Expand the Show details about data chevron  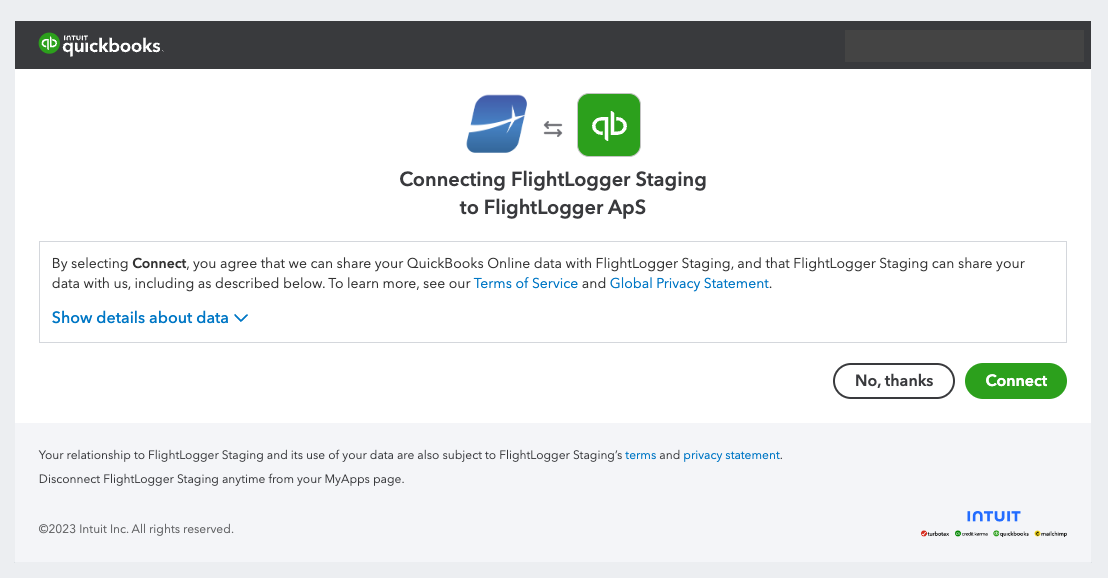point(240,317)
